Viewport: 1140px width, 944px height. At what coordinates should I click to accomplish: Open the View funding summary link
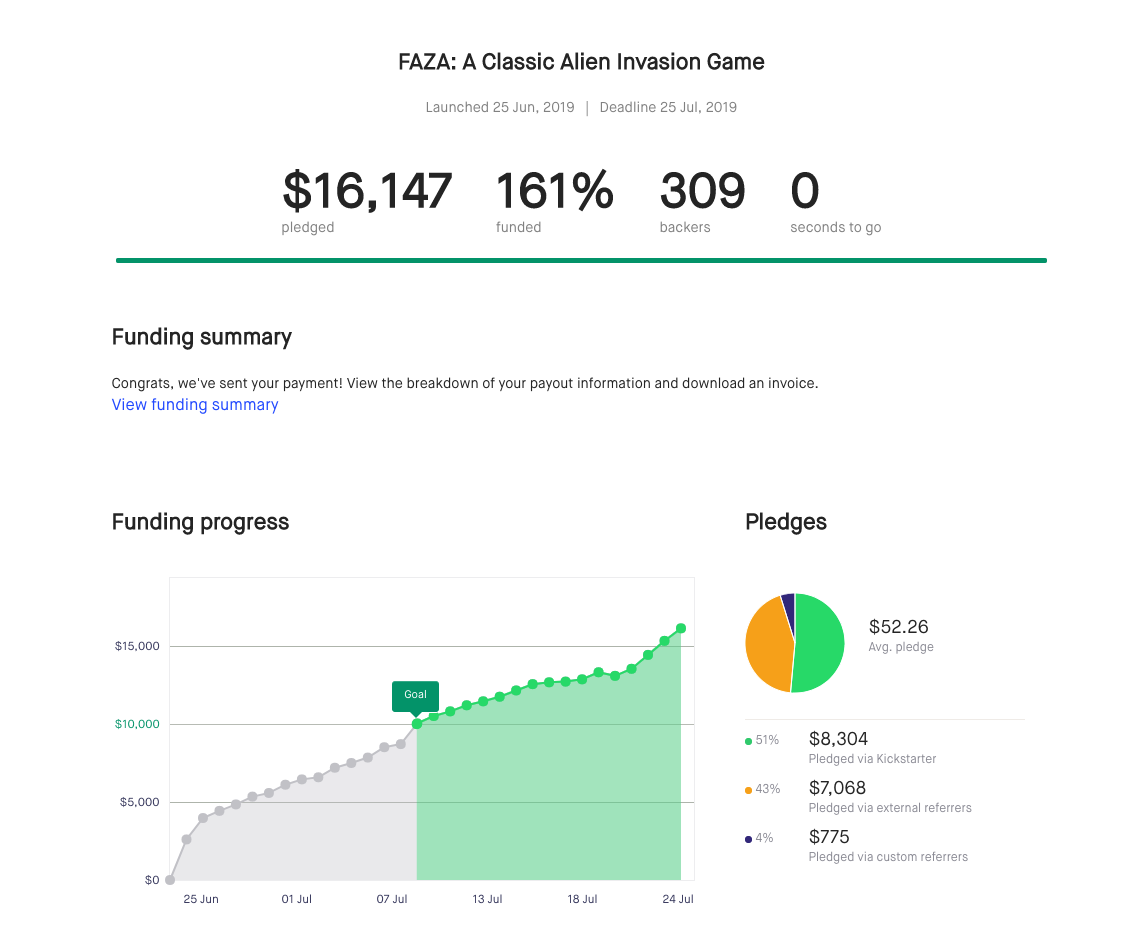(x=195, y=405)
